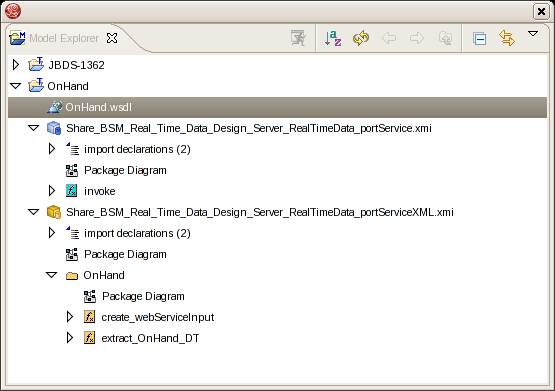
Task: Expand the JBDS-1362 project node
Action: point(16,65)
